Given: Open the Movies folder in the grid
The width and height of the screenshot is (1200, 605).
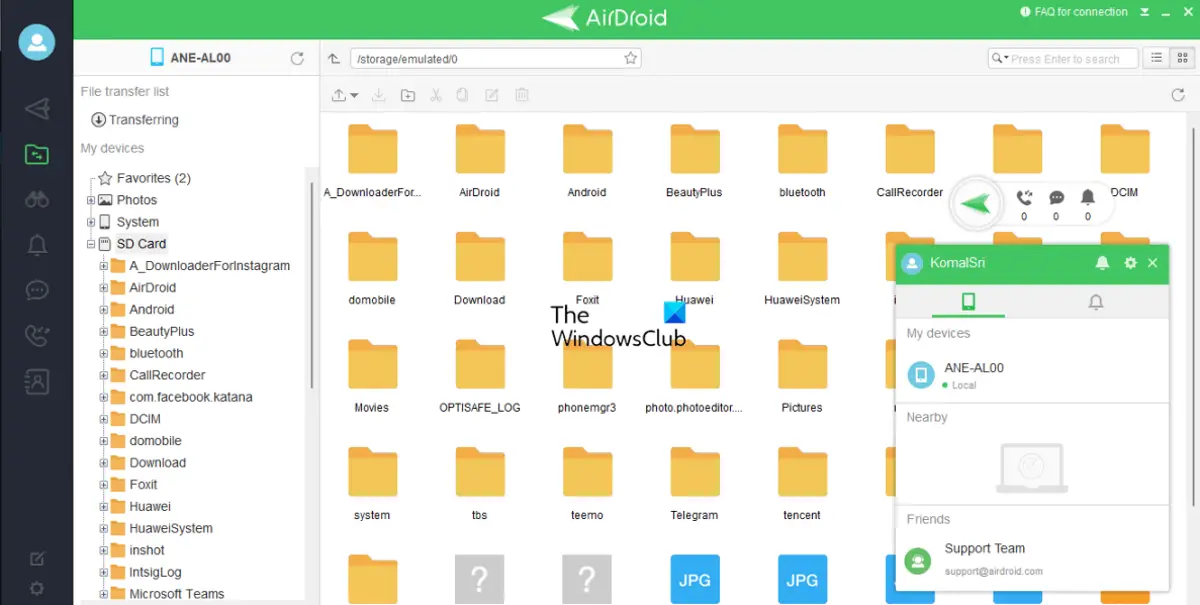Looking at the screenshot, I should pyautogui.click(x=372, y=376).
